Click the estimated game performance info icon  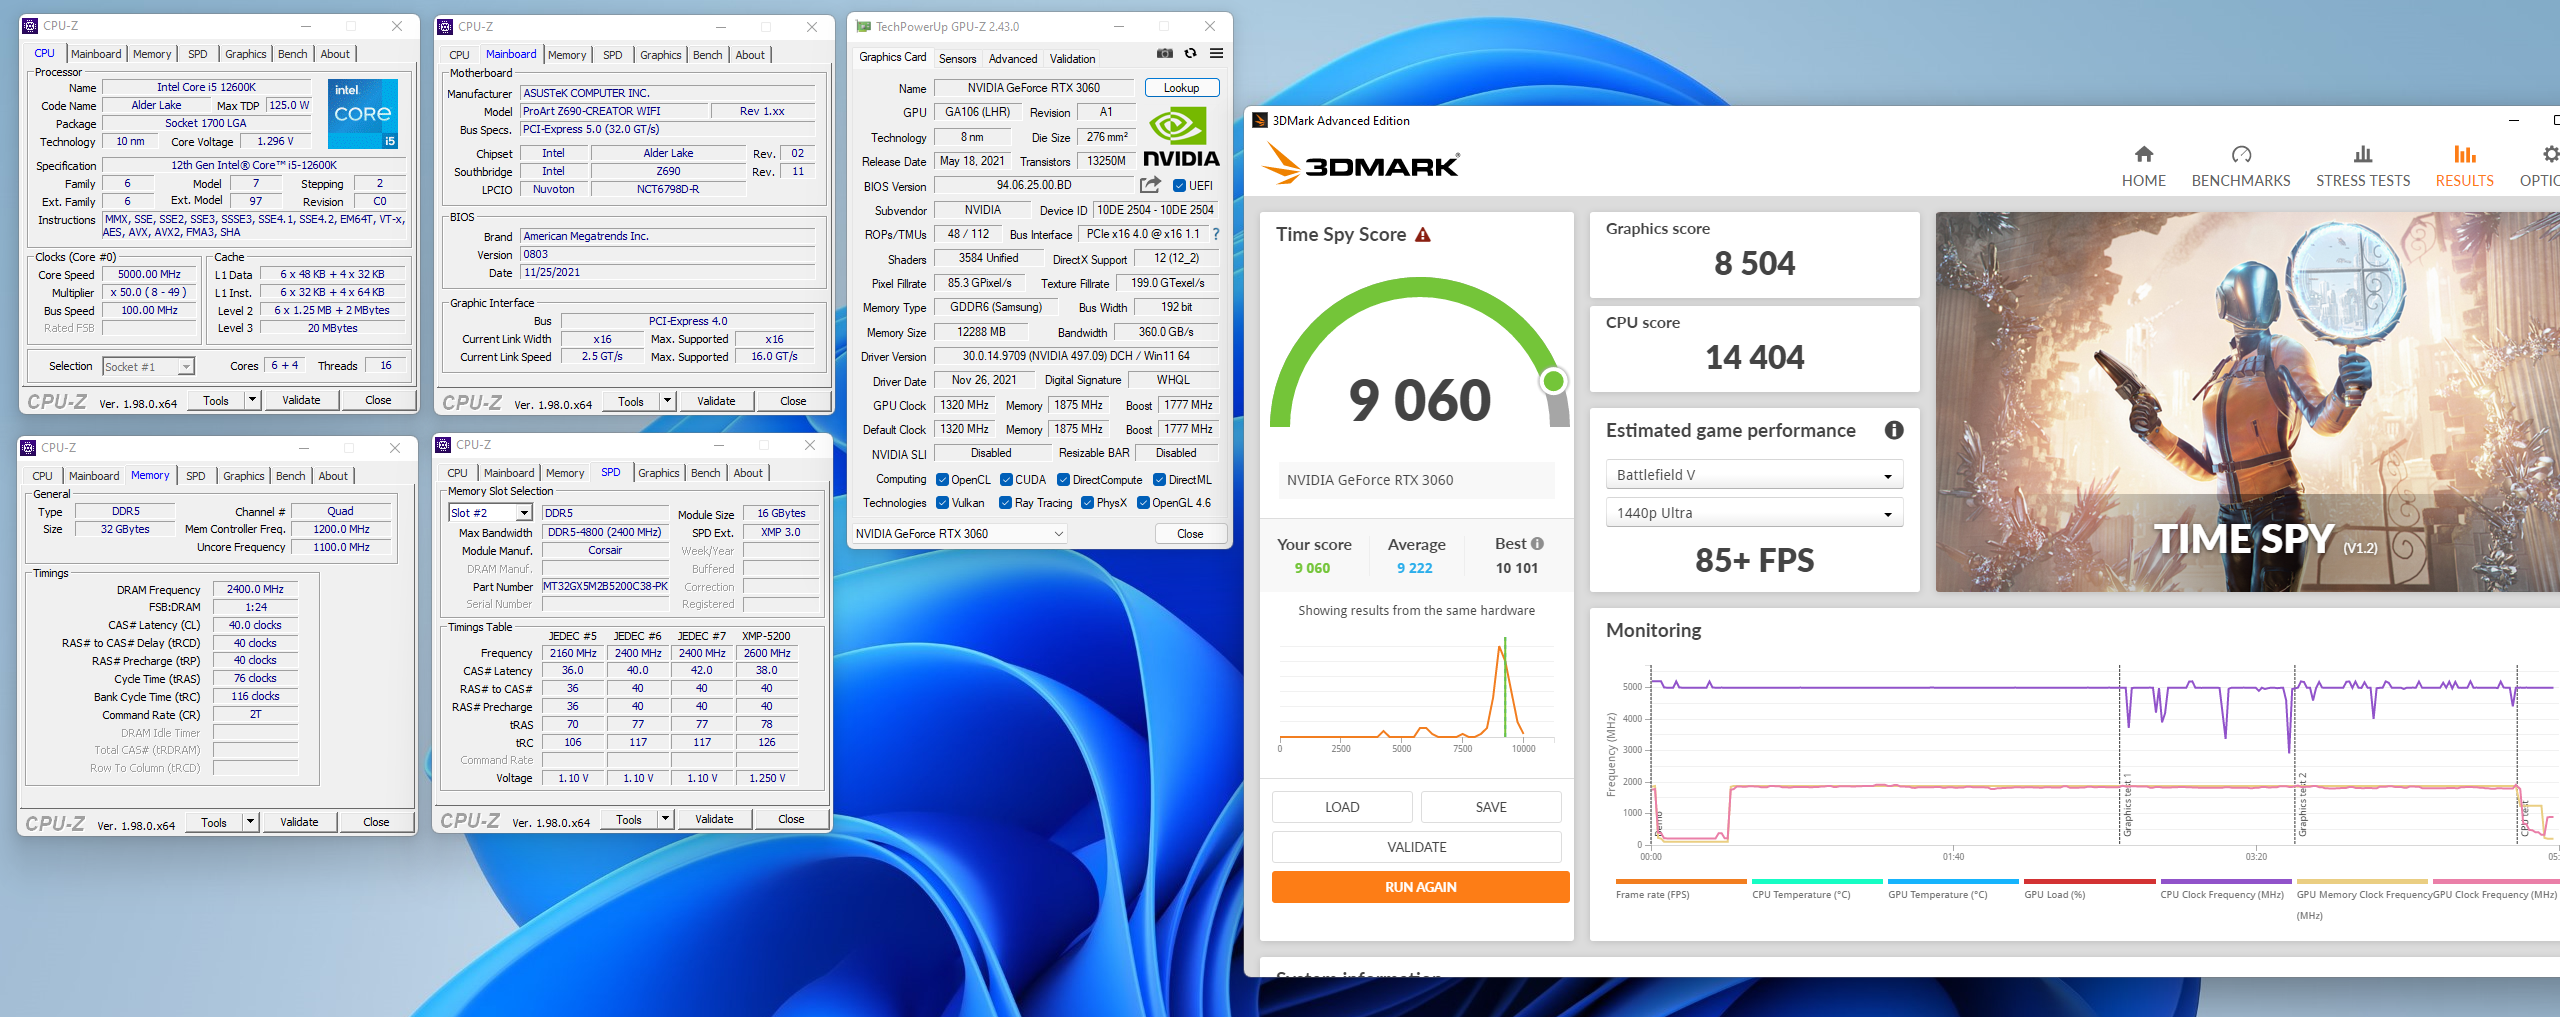[1893, 430]
